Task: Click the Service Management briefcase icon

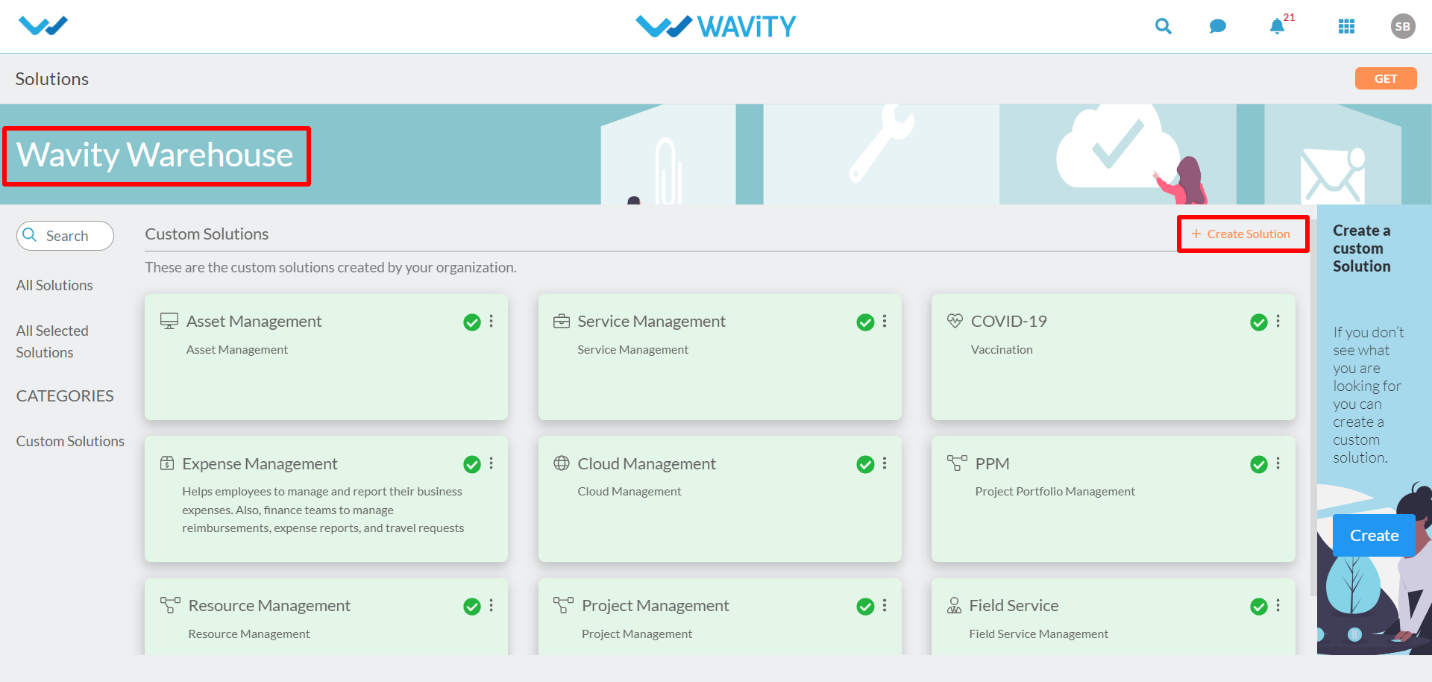Action: (562, 321)
